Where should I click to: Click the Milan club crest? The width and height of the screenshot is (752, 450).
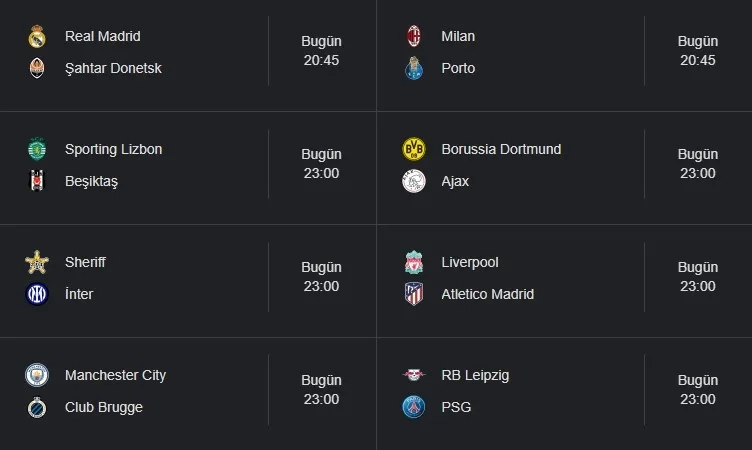pyautogui.click(x=413, y=37)
